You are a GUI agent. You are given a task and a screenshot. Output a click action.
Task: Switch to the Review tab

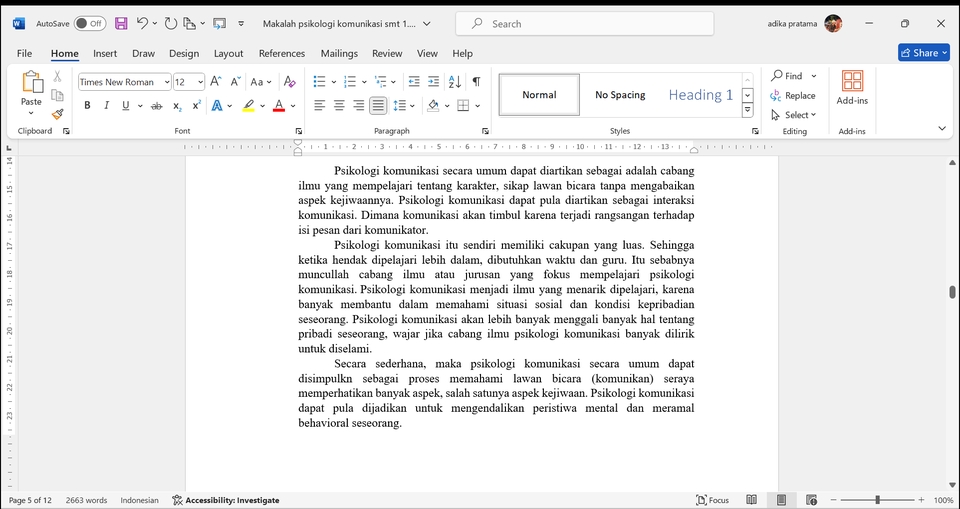(x=387, y=53)
